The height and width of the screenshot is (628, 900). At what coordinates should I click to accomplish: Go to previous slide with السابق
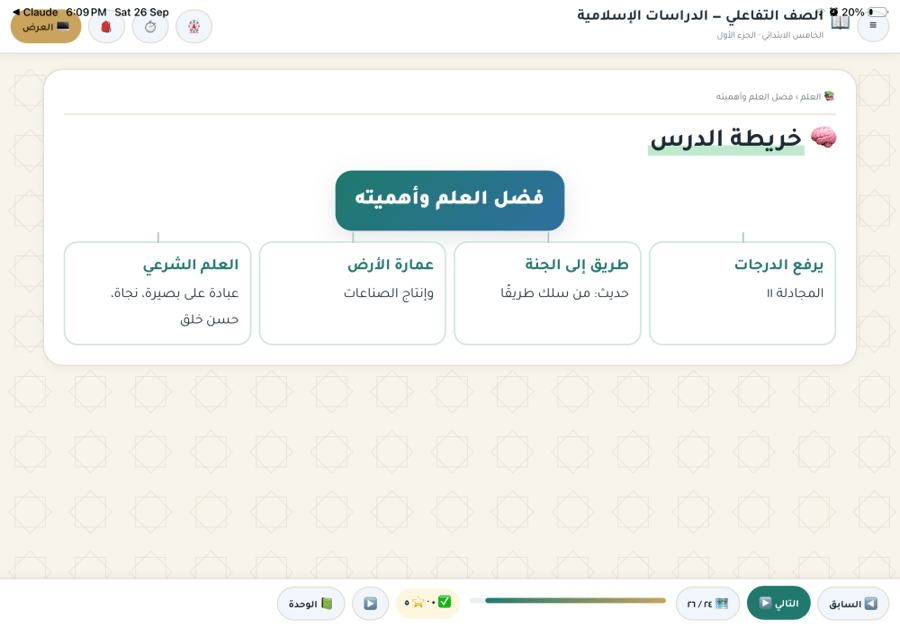click(x=853, y=603)
